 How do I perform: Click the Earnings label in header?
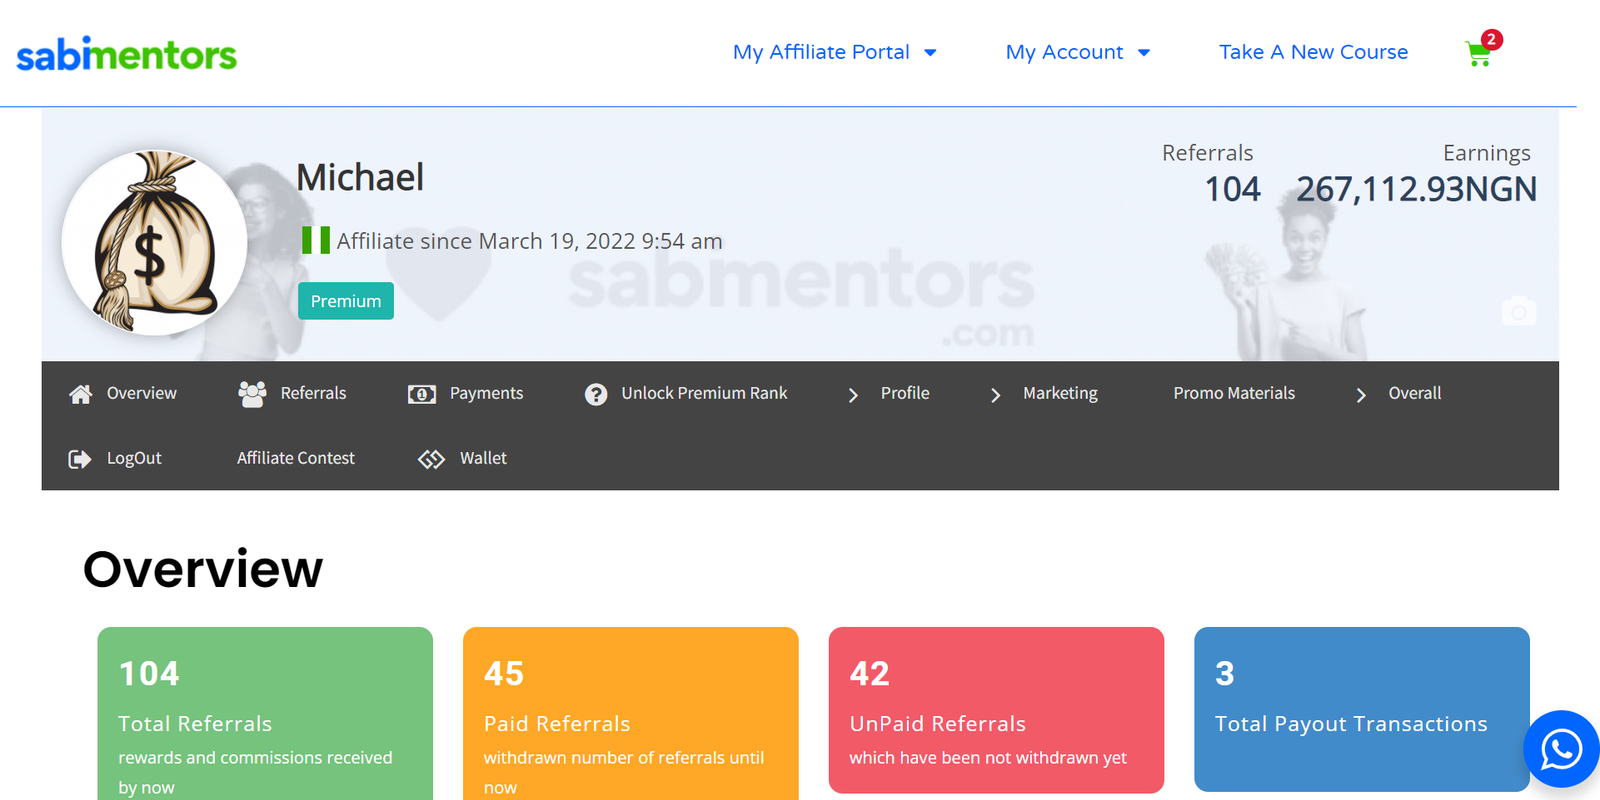pyautogui.click(x=1486, y=153)
